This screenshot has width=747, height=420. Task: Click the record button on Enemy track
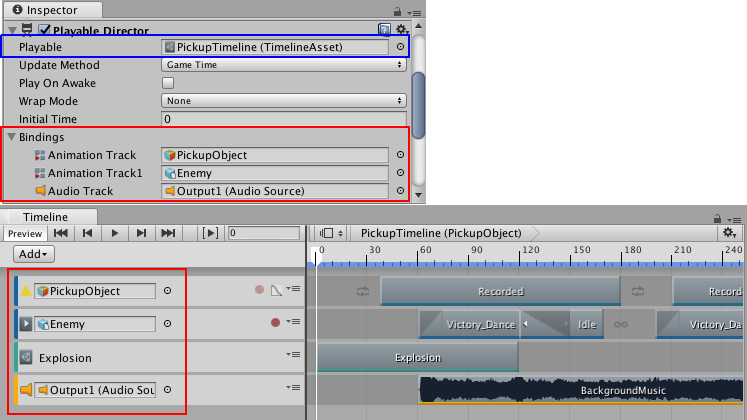tap(275, 323)
